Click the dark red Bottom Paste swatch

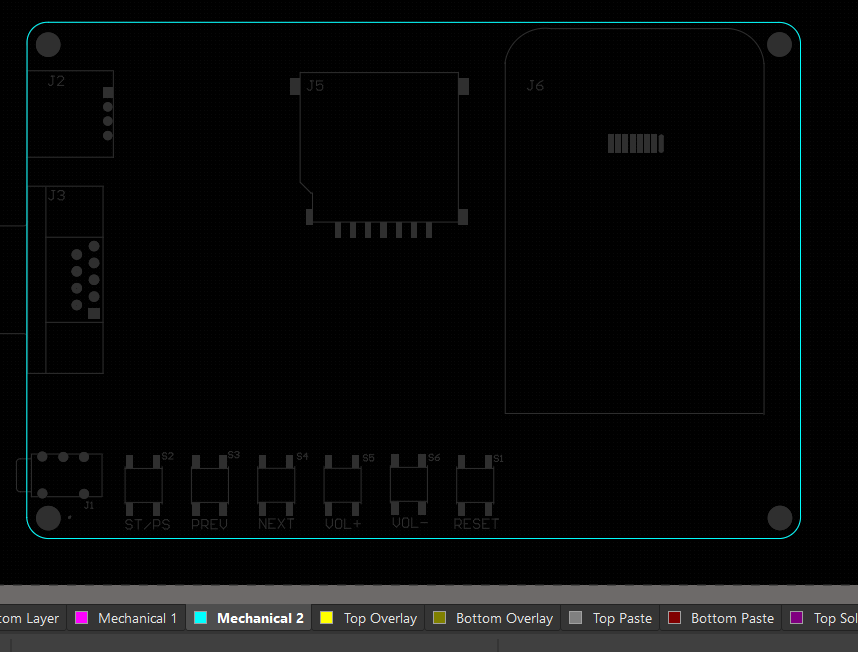(x=676, y=618)
